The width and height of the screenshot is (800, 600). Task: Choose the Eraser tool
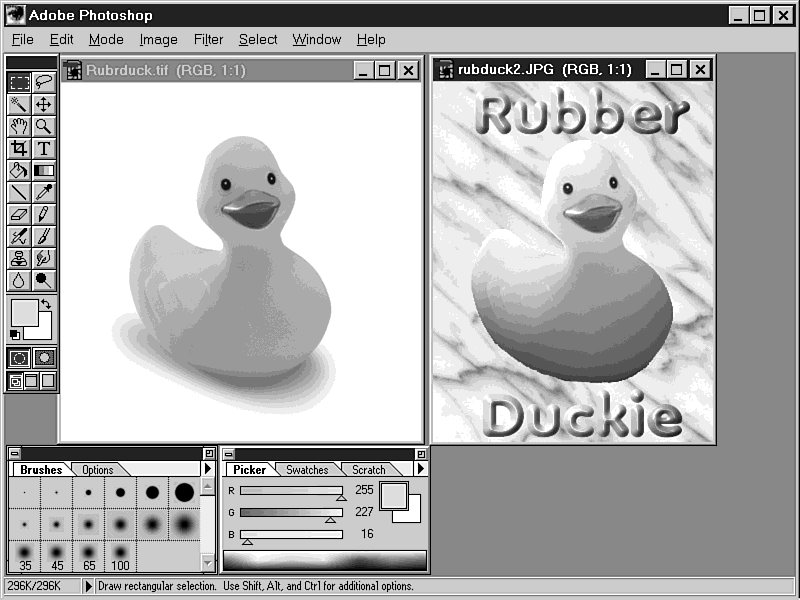[x=19, y=214]
